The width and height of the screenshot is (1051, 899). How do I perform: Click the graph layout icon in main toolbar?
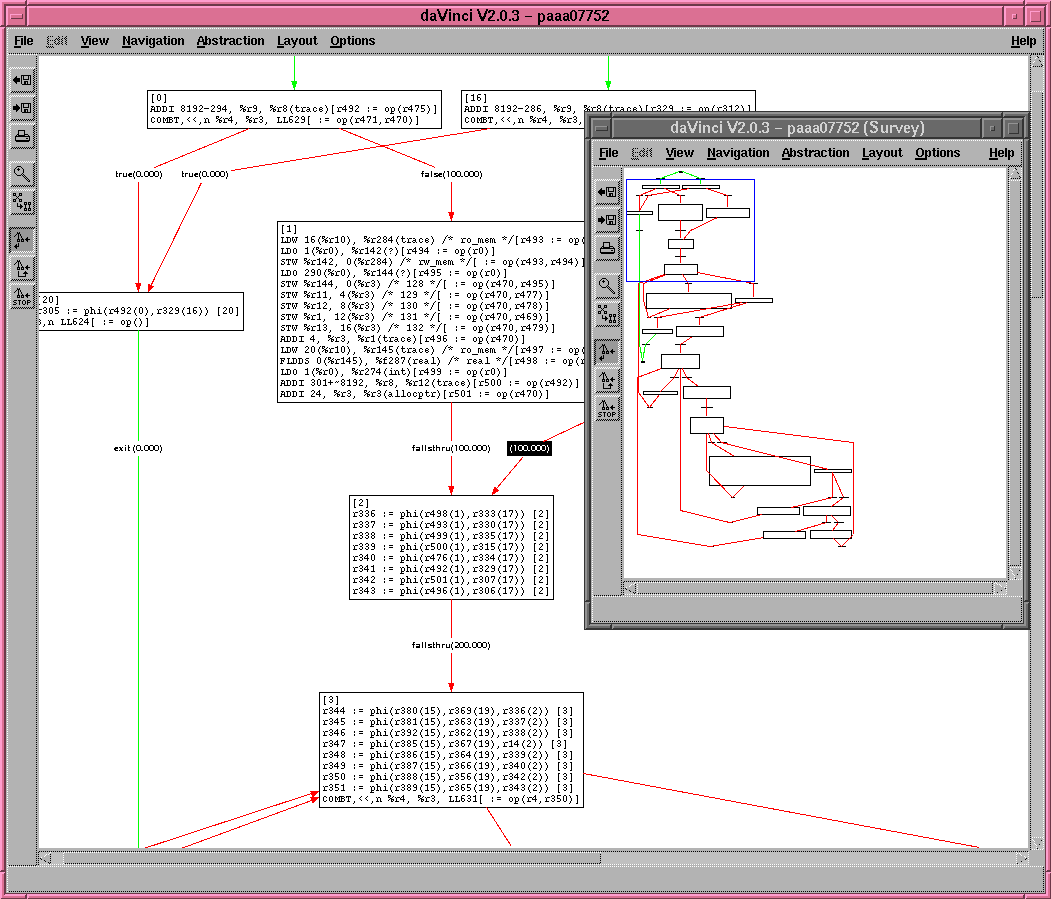coord(22,201)
